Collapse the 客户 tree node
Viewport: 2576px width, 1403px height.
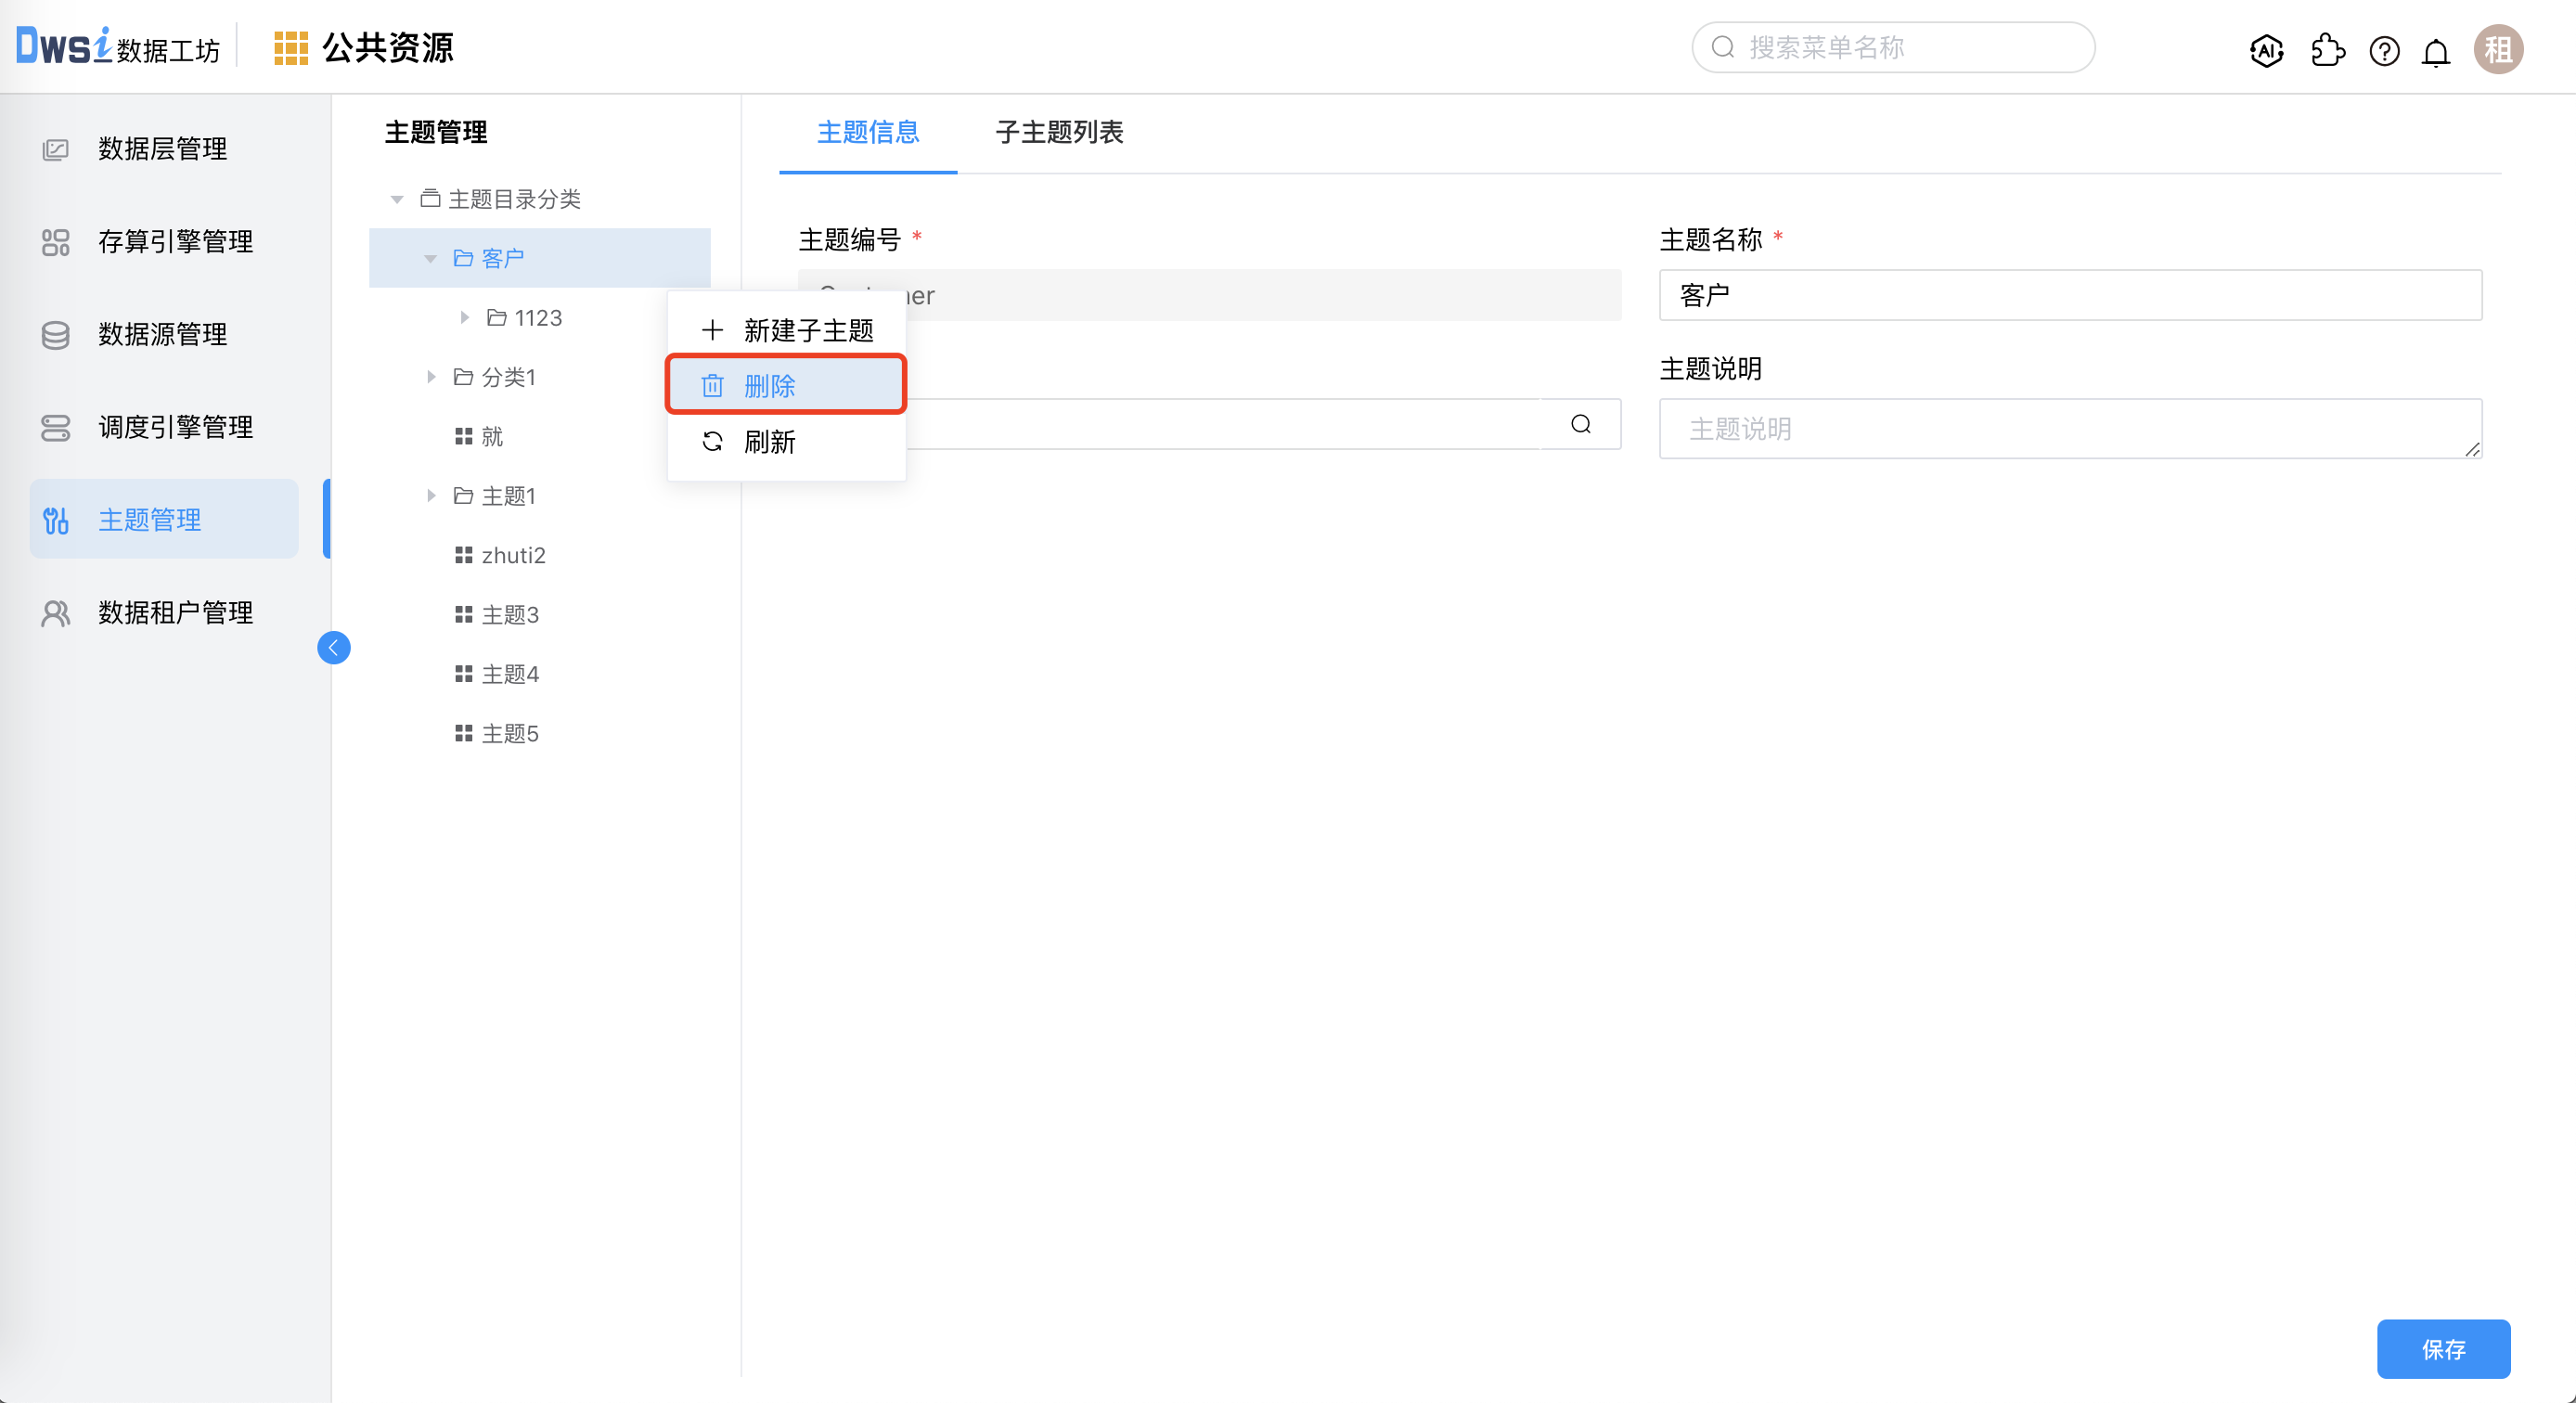[x=431, y=257]
